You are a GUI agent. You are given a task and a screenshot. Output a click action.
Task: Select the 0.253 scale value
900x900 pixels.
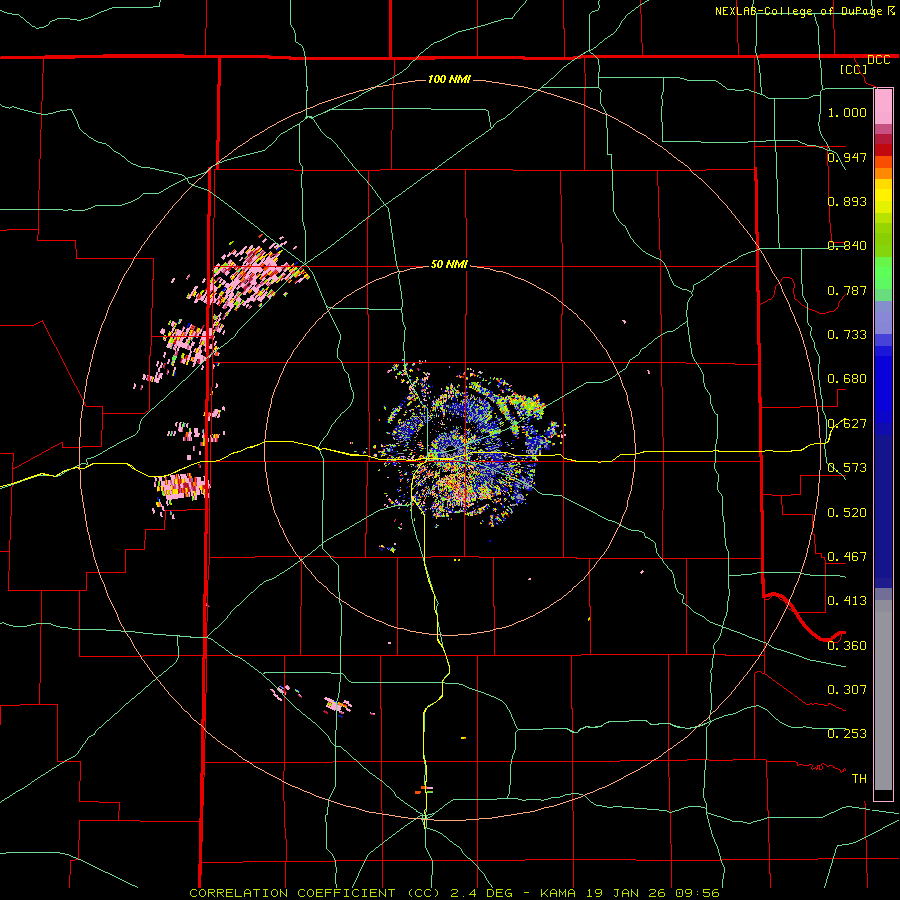click(x=847, y=733)
